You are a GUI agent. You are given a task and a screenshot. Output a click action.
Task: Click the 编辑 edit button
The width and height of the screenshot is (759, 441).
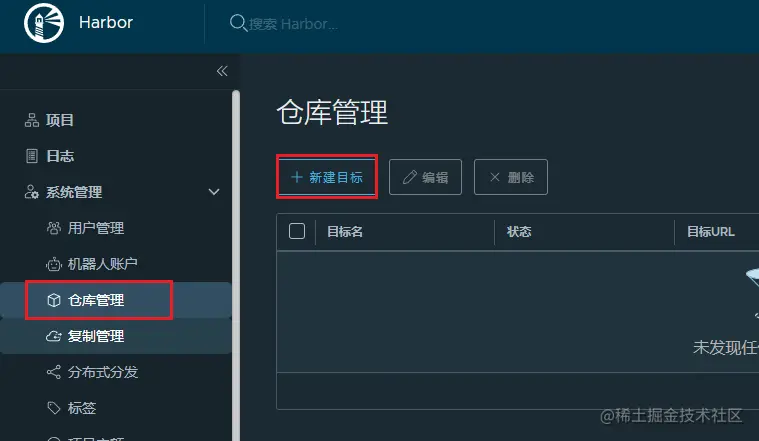click(x=425, y=177)
